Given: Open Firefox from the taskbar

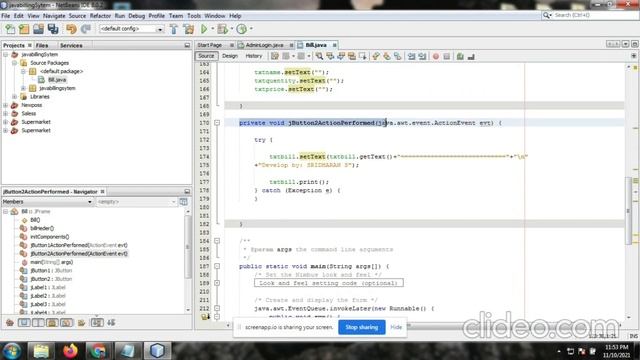Looking at the screenshot, I should pyautogui.click(x=70, y=351).
